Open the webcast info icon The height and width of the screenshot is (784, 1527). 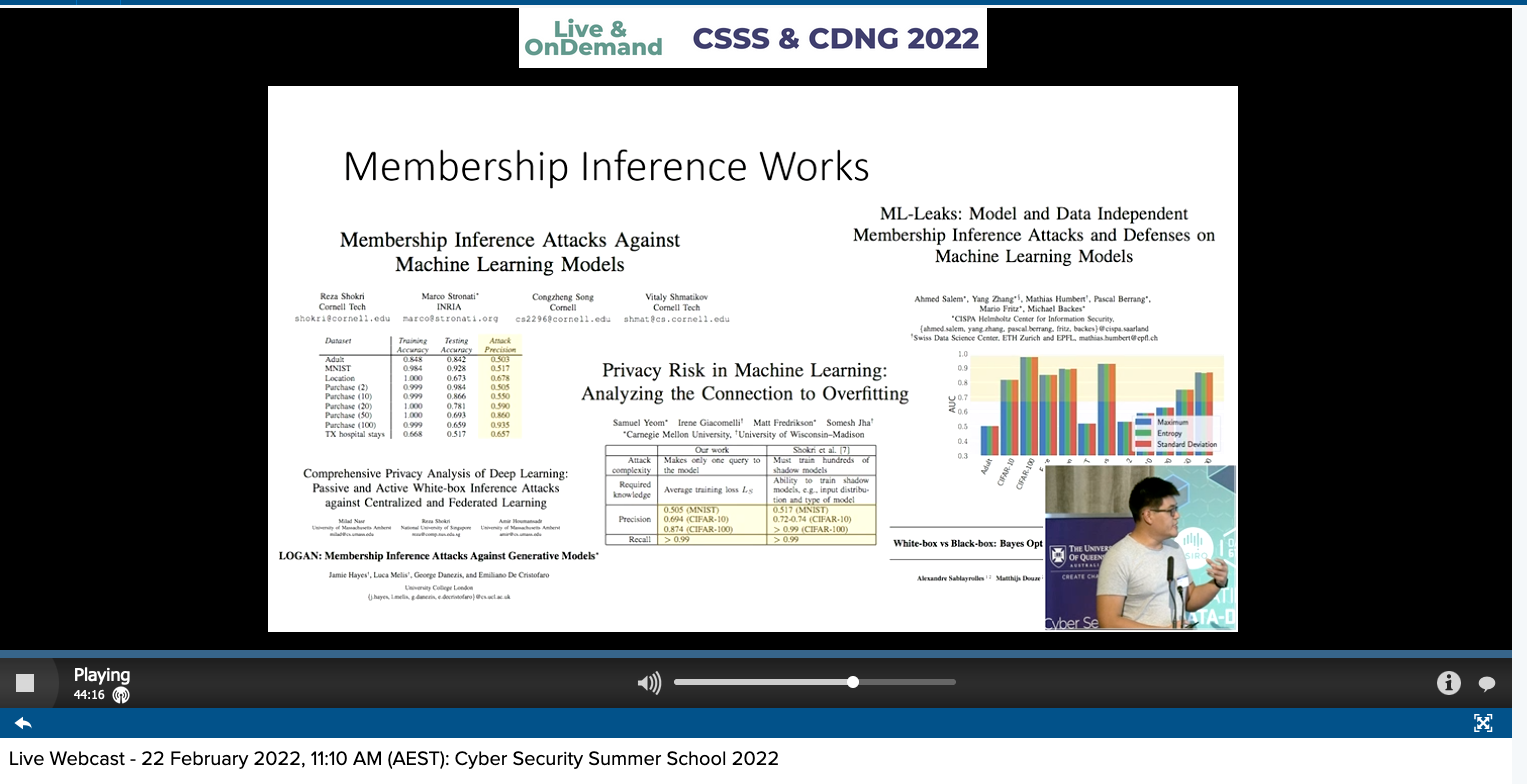1448,683
